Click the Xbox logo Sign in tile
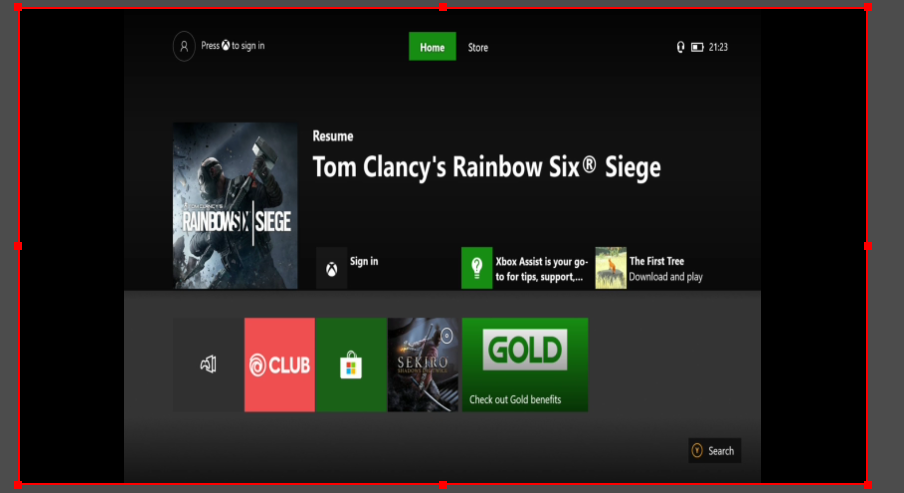This screenshot has height=493, width=904. (332, 268)
